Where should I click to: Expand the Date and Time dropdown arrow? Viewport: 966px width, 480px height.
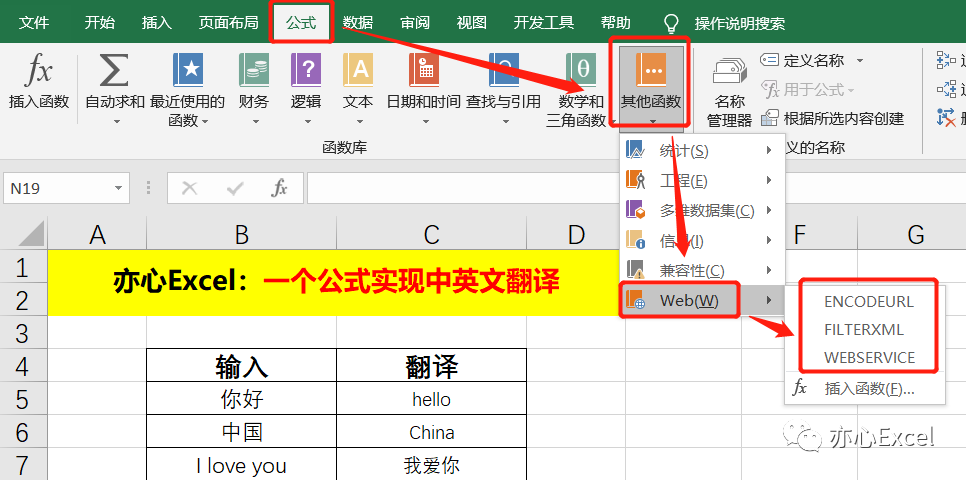(424, 121)
